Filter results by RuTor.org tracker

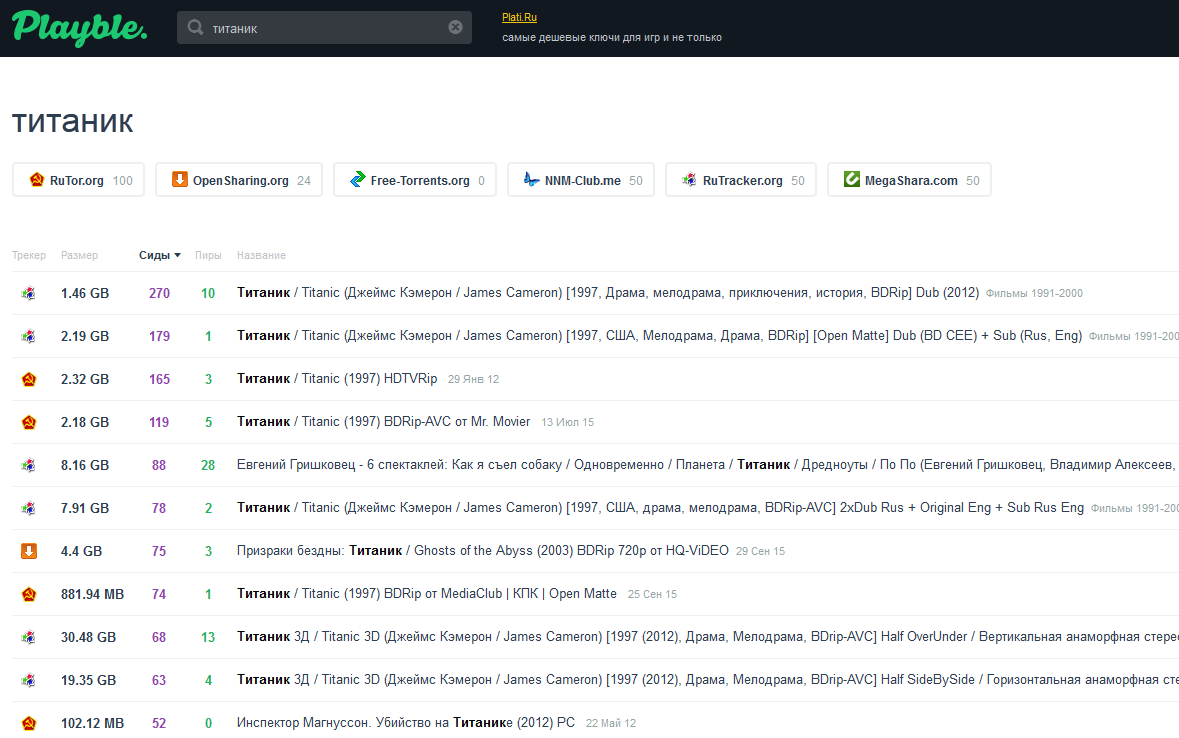79,181
